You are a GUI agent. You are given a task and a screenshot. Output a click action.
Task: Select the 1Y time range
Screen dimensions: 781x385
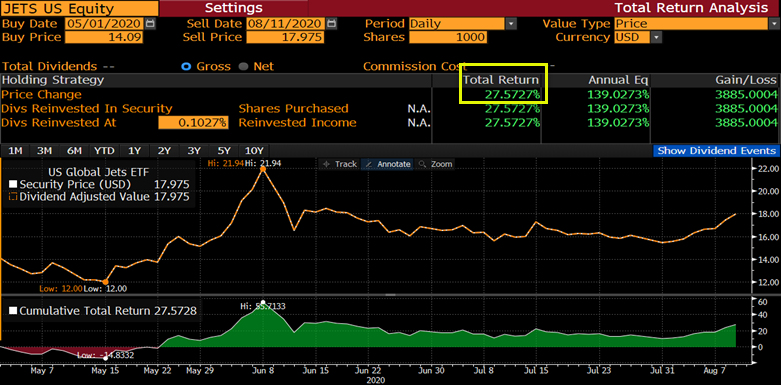point(134,151)
